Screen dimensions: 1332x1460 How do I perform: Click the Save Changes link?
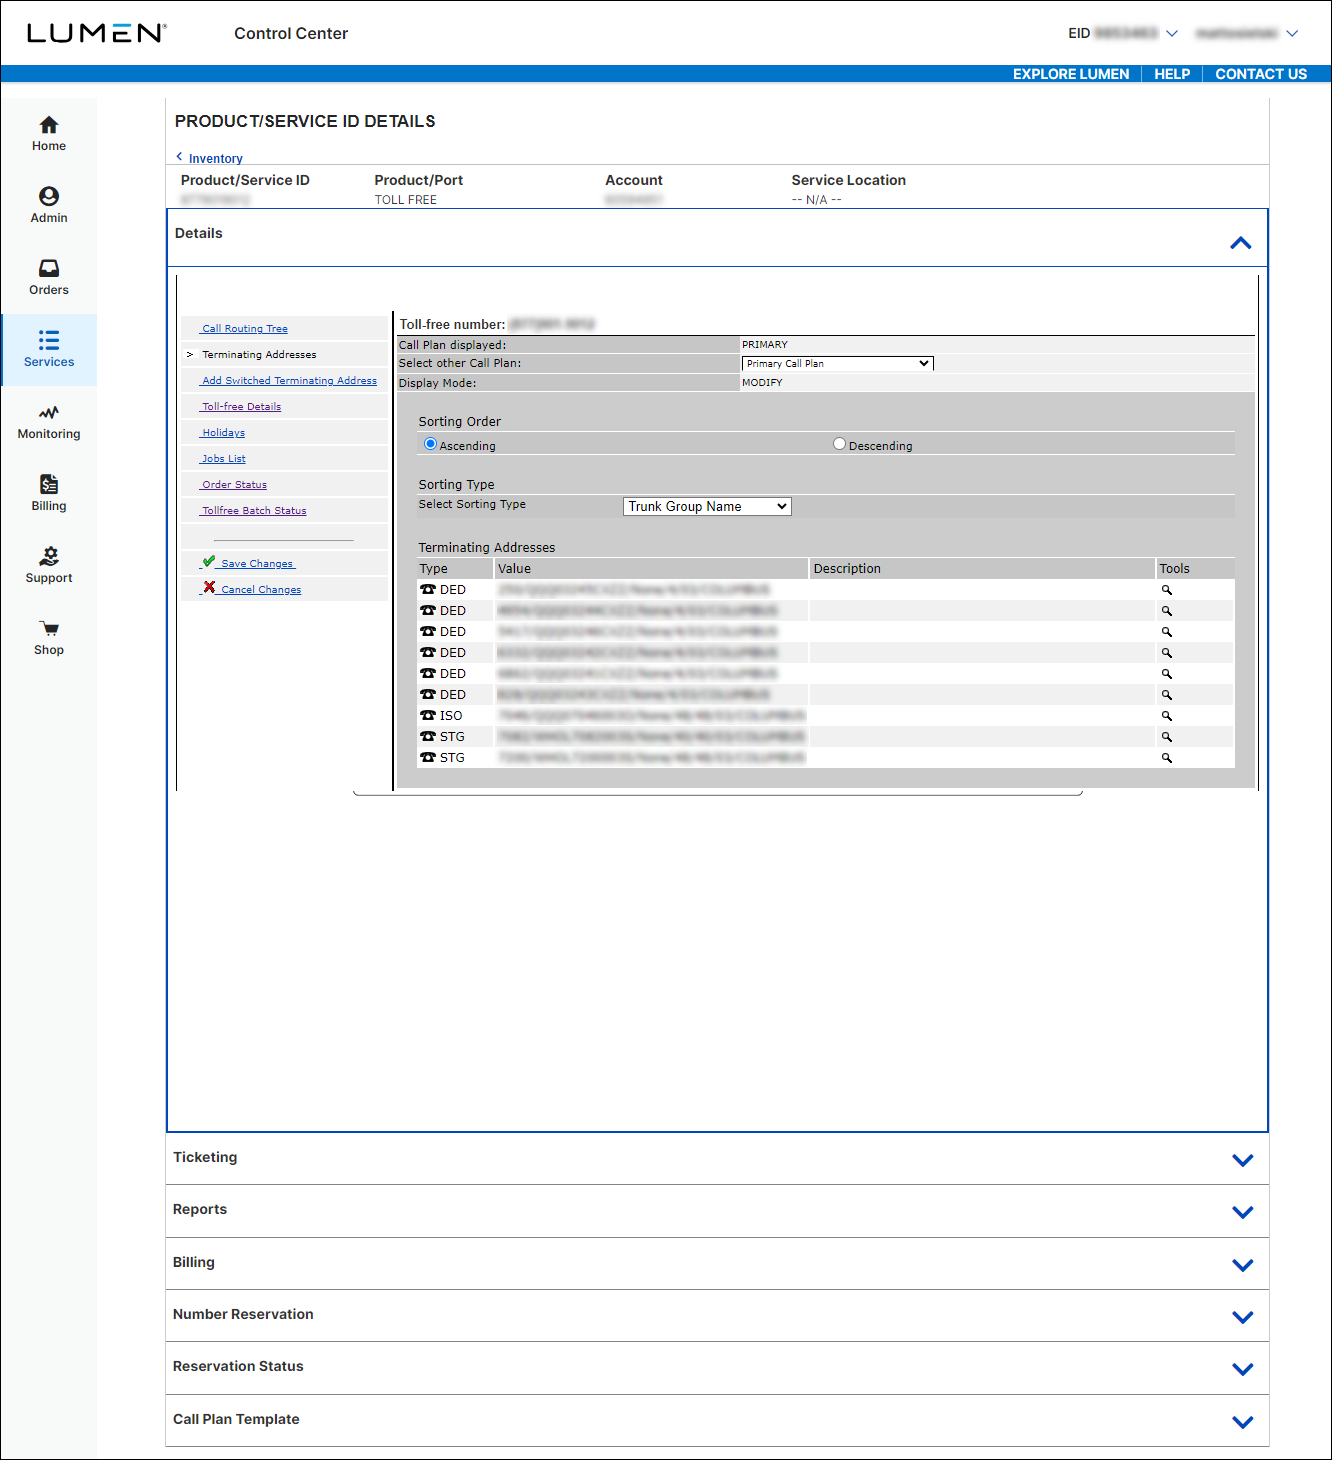pos(258,564)
